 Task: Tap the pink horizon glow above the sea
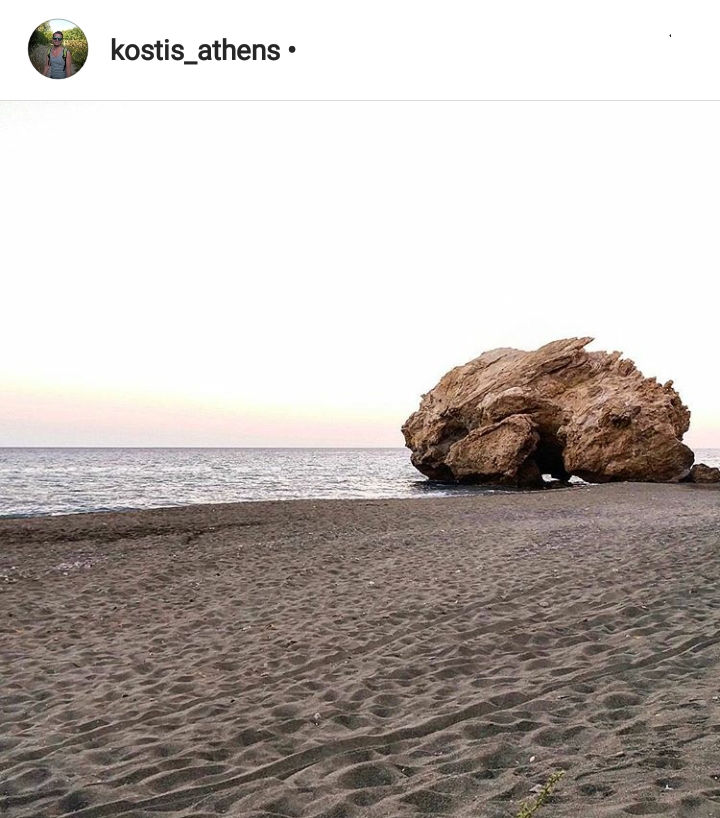pos(198,415)
